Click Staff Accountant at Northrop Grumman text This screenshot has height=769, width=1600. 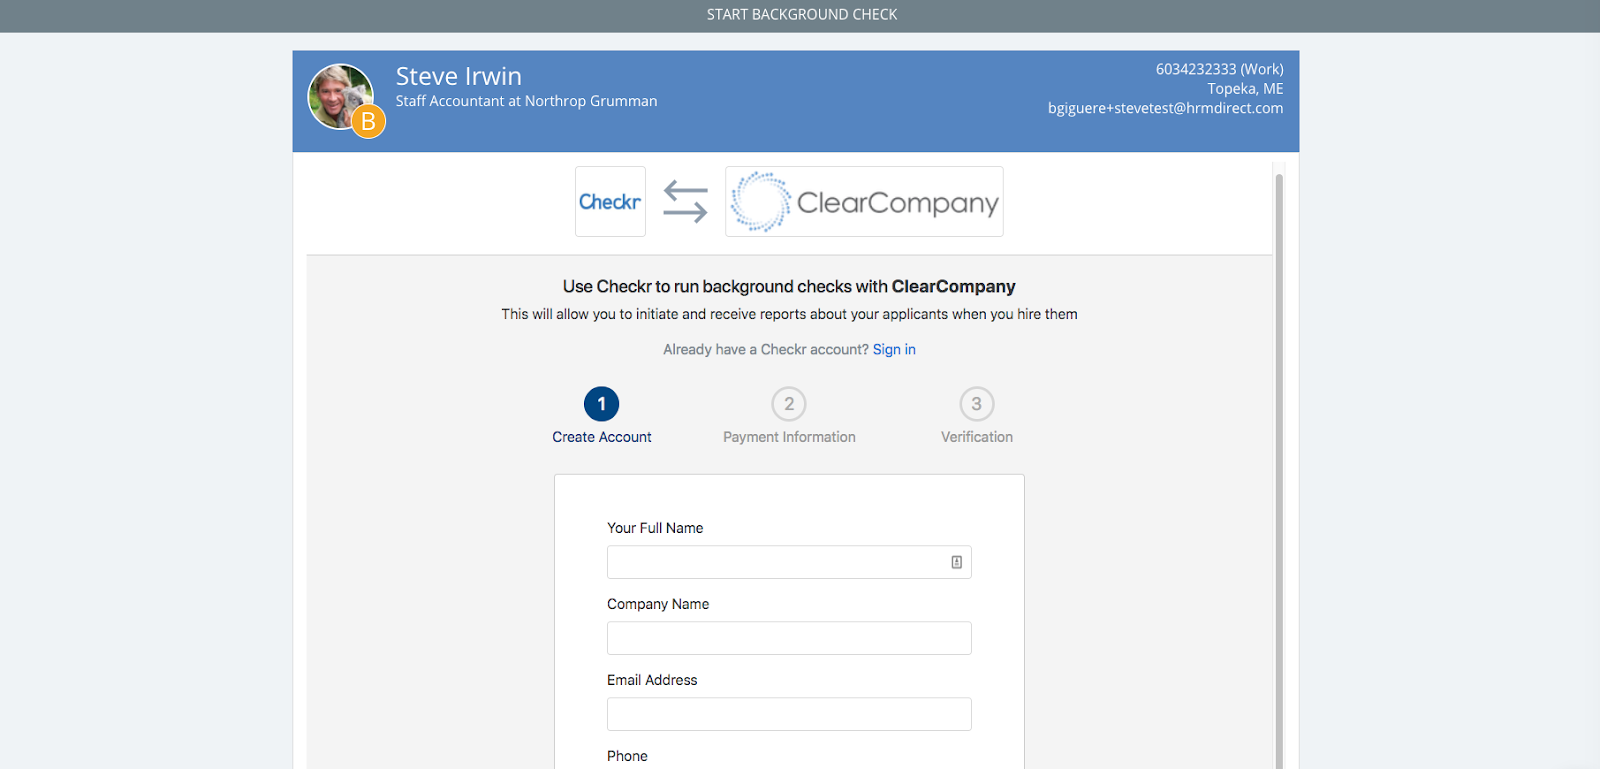526,101
